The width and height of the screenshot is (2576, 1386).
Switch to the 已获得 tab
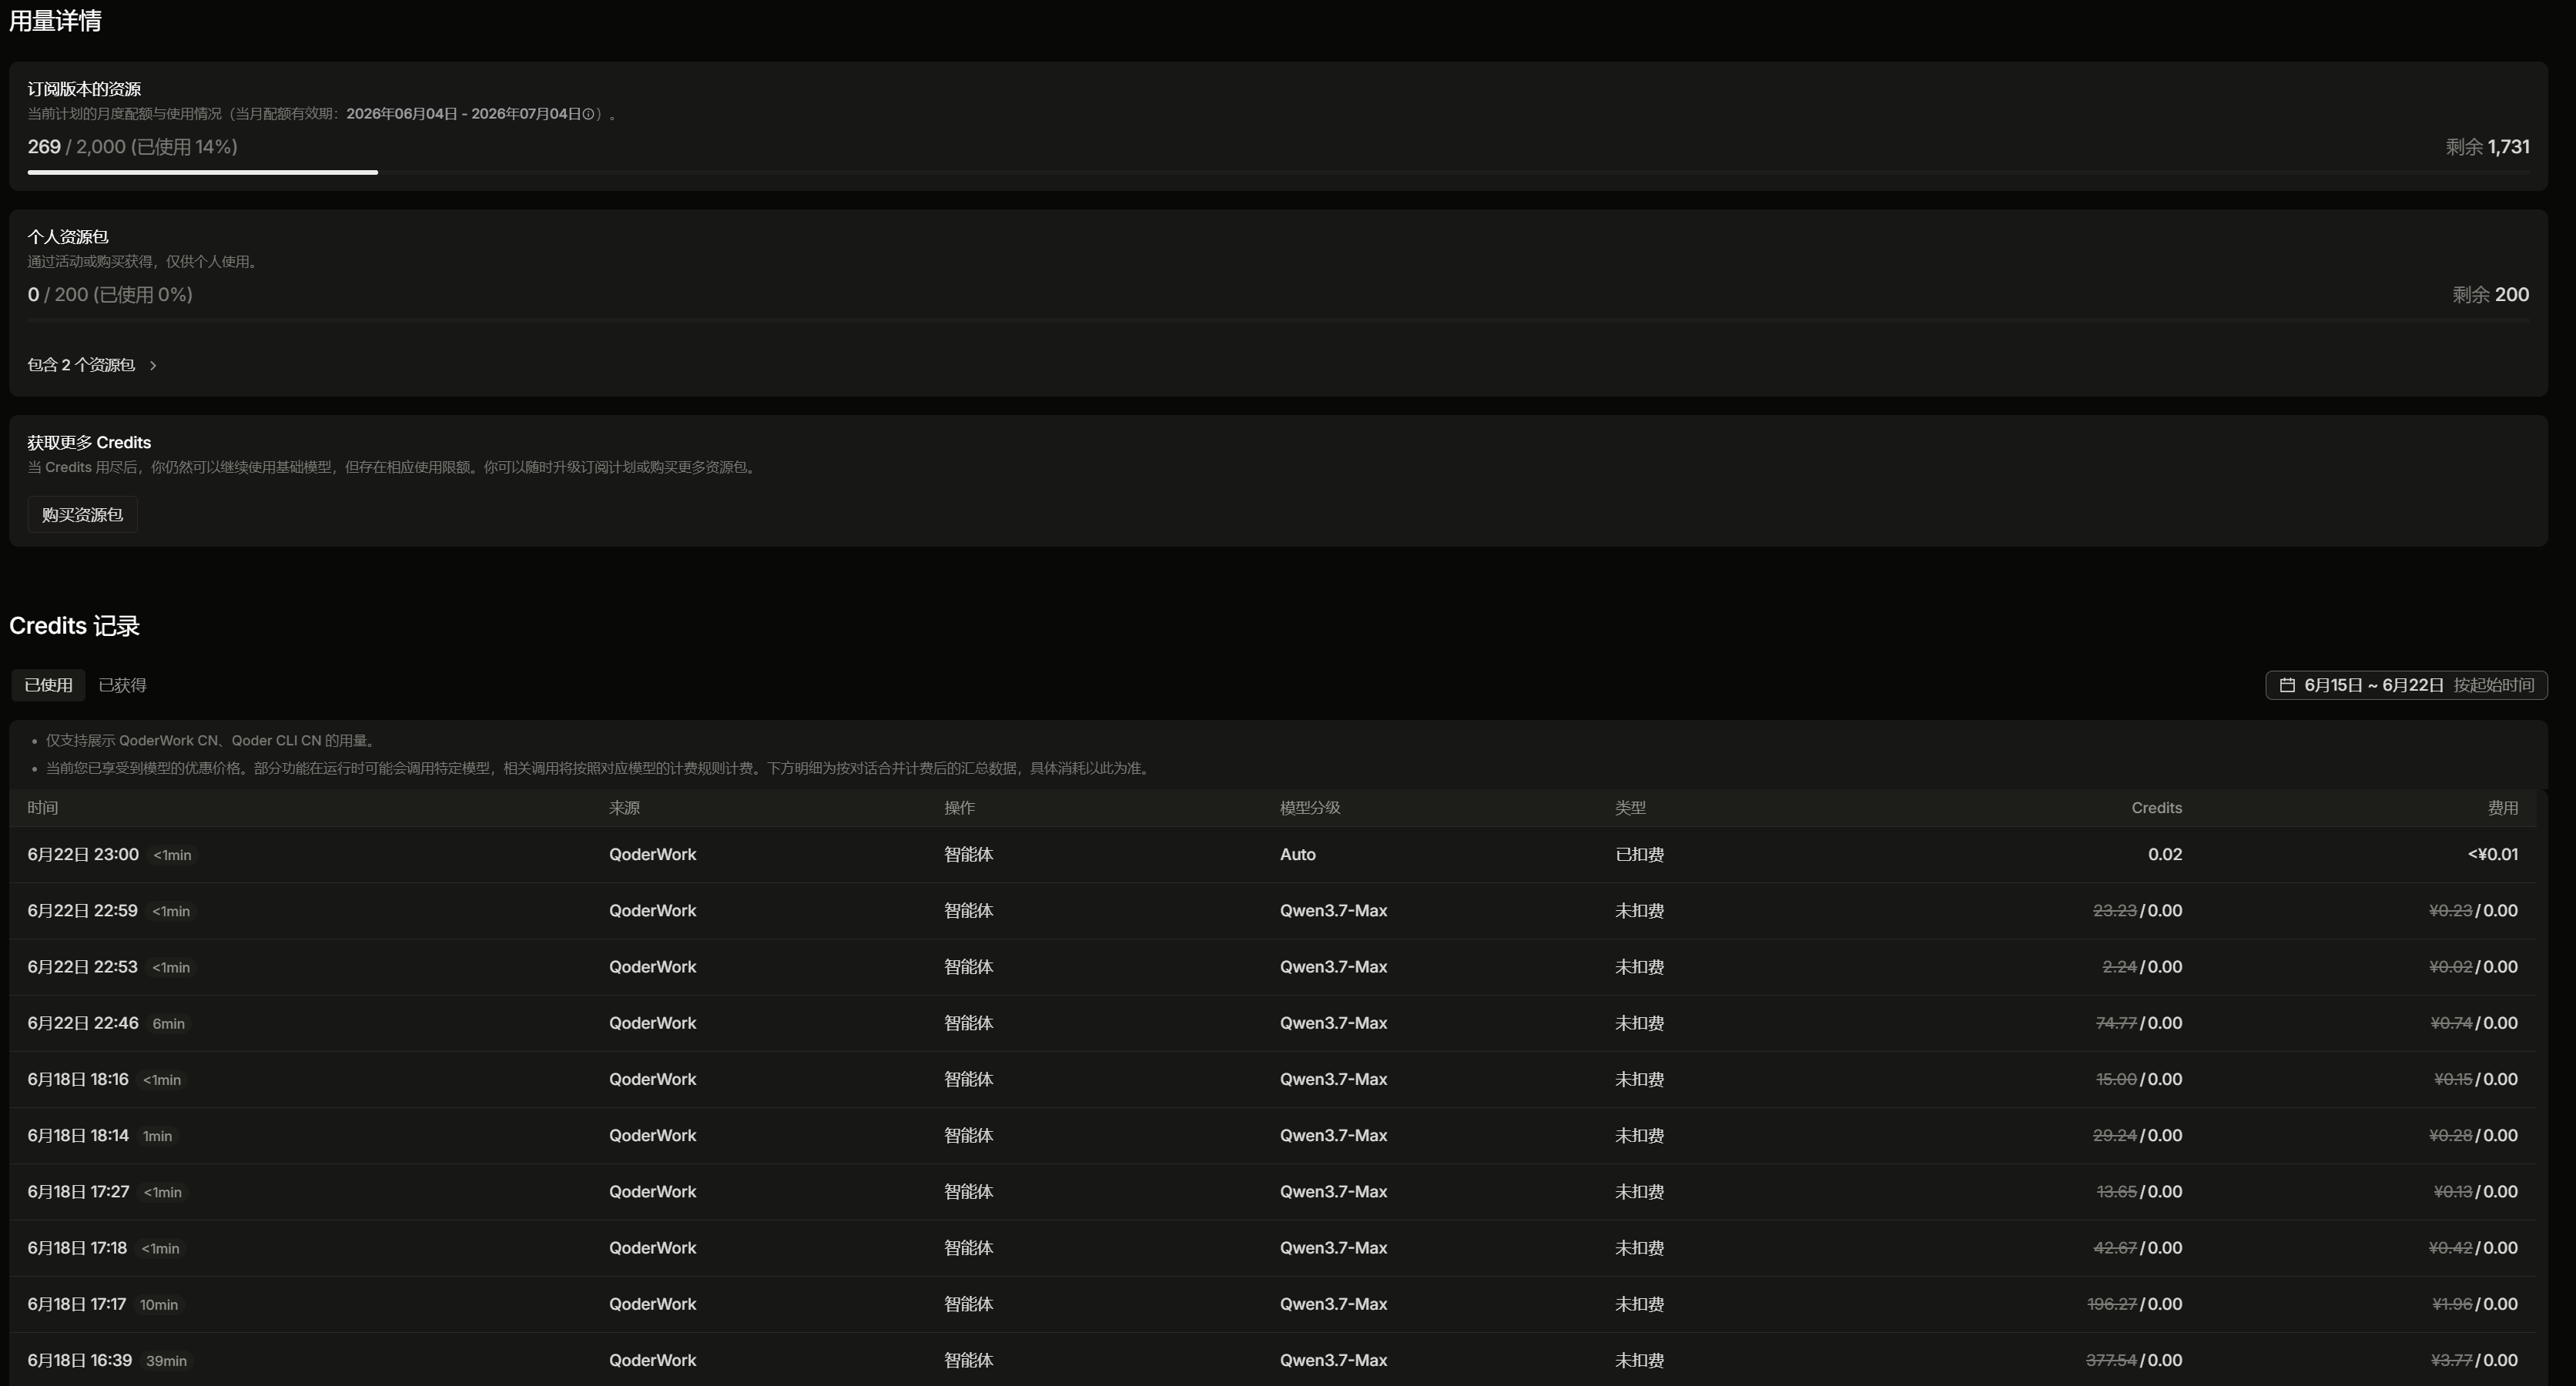122,685
